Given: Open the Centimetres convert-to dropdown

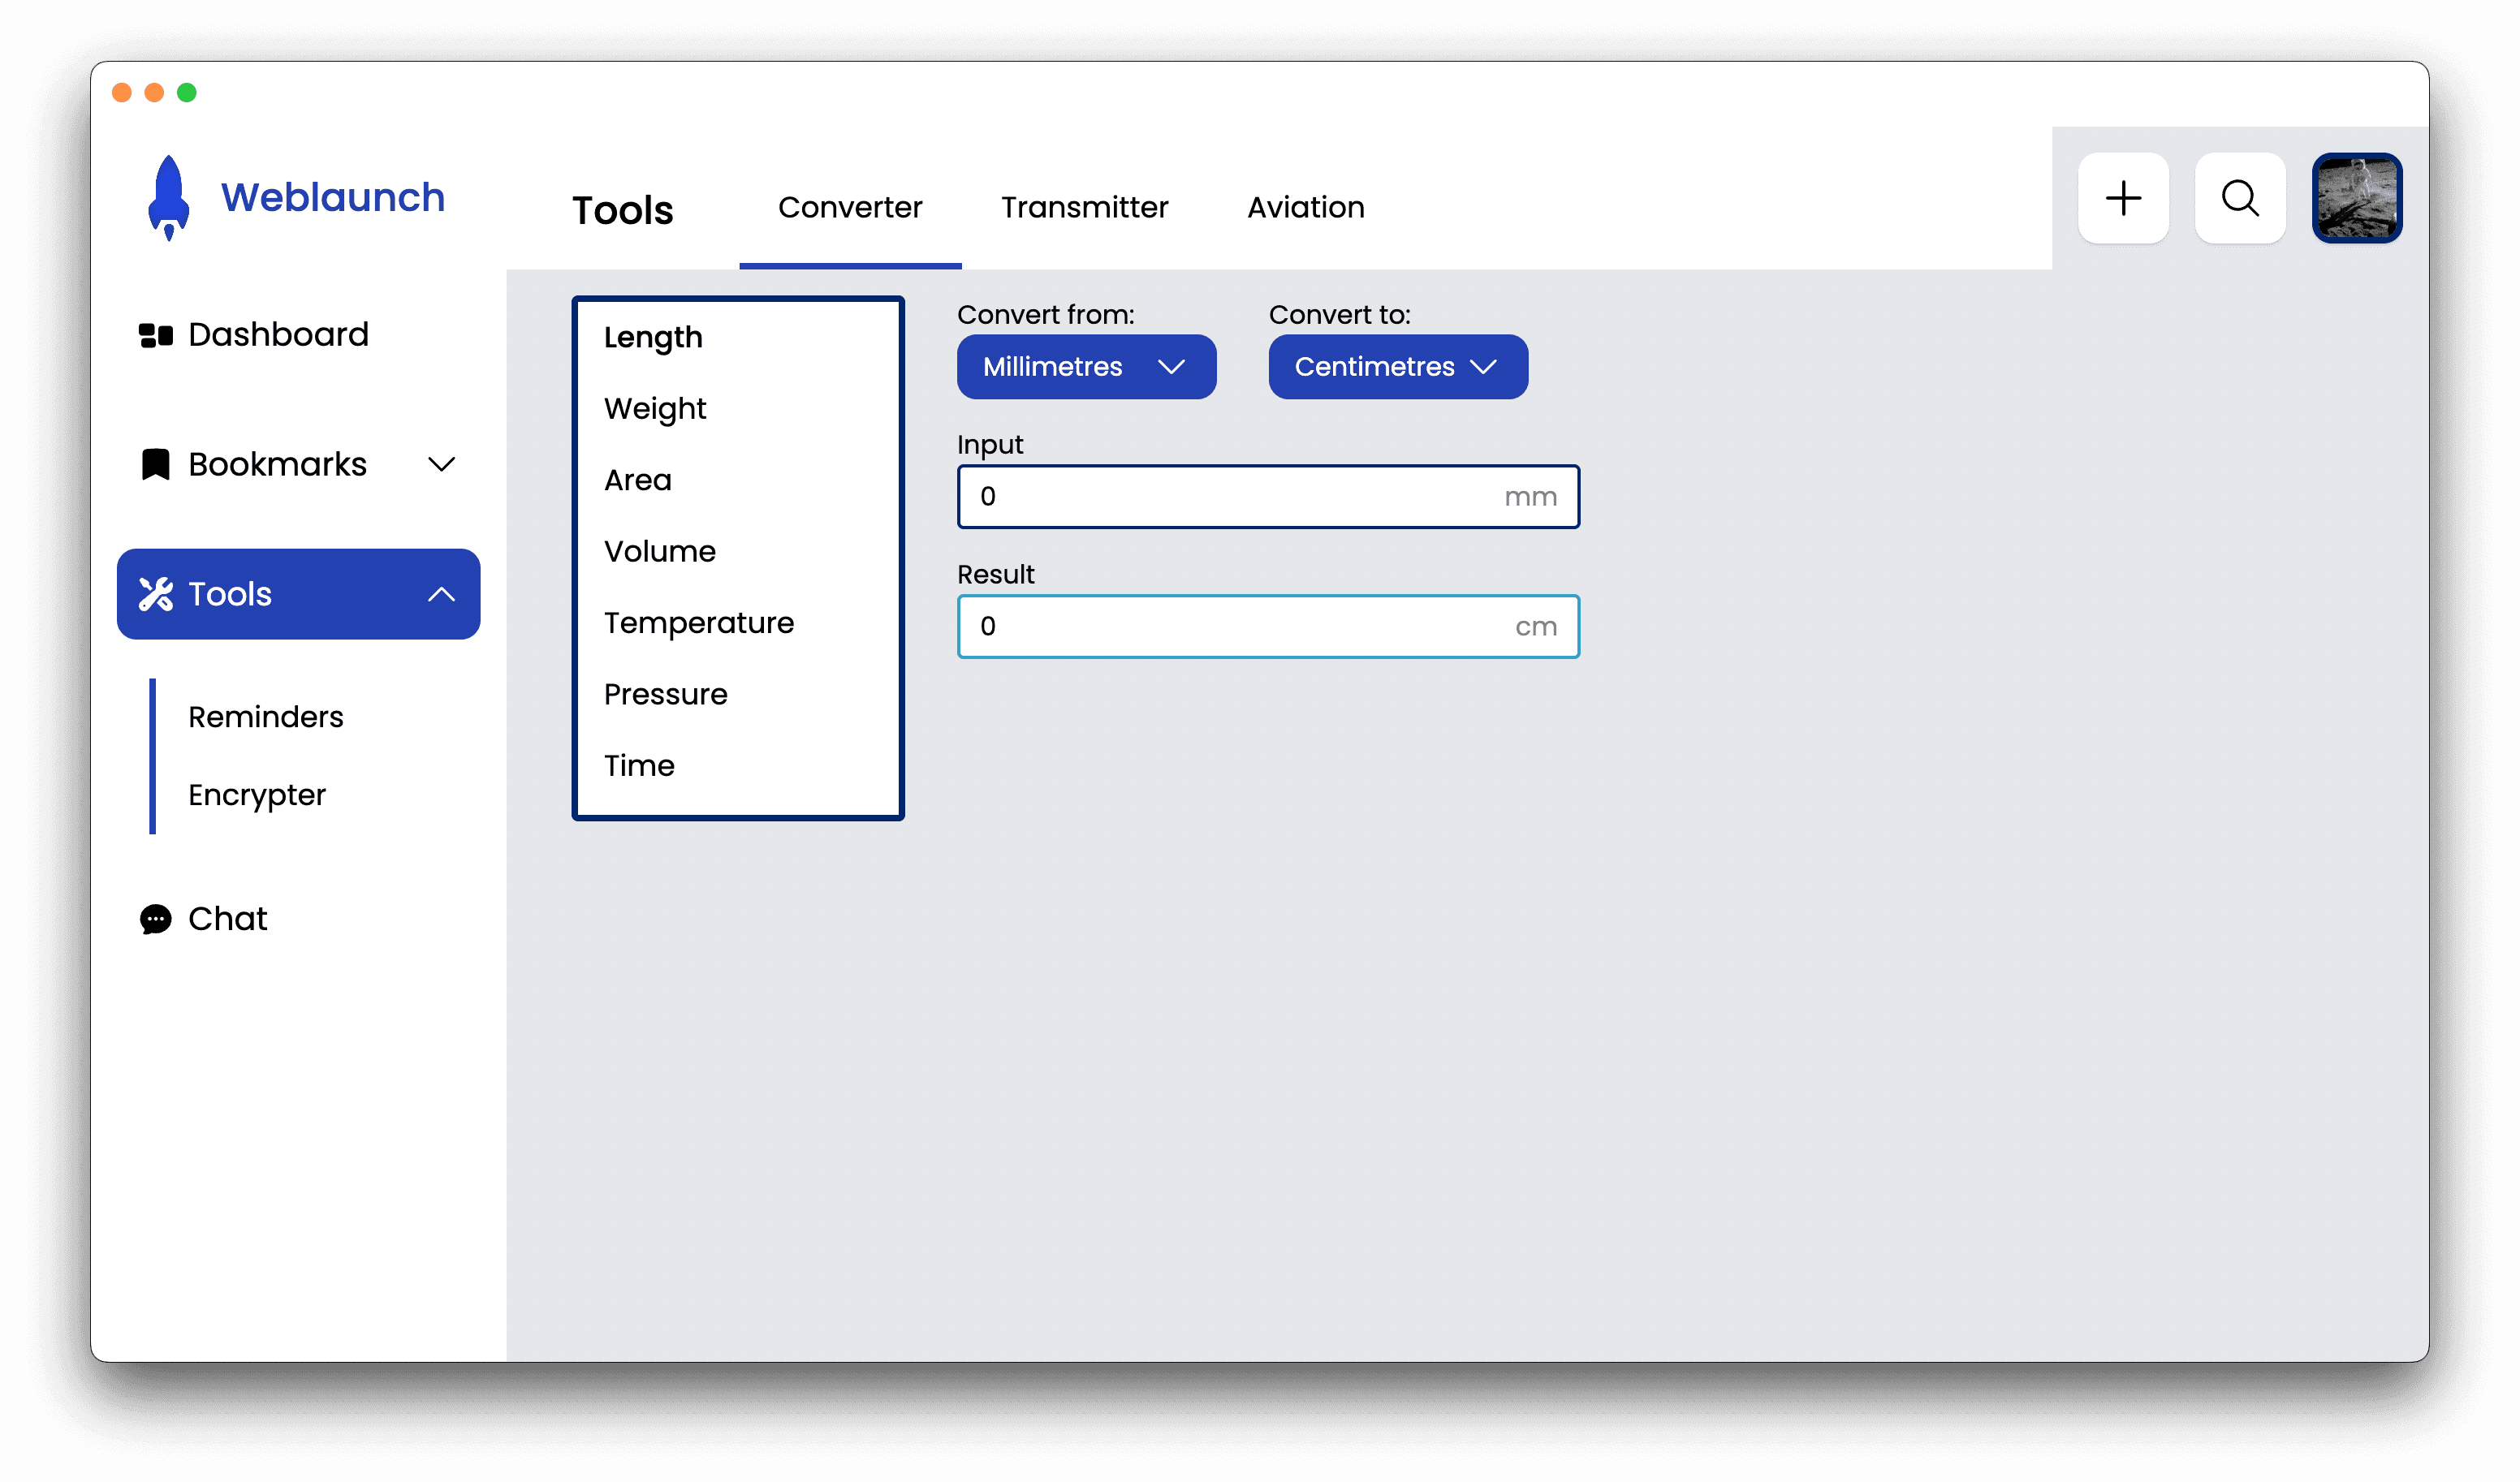Looking at the screenshot, I should pyautogui.click(x=1398, y=367).
